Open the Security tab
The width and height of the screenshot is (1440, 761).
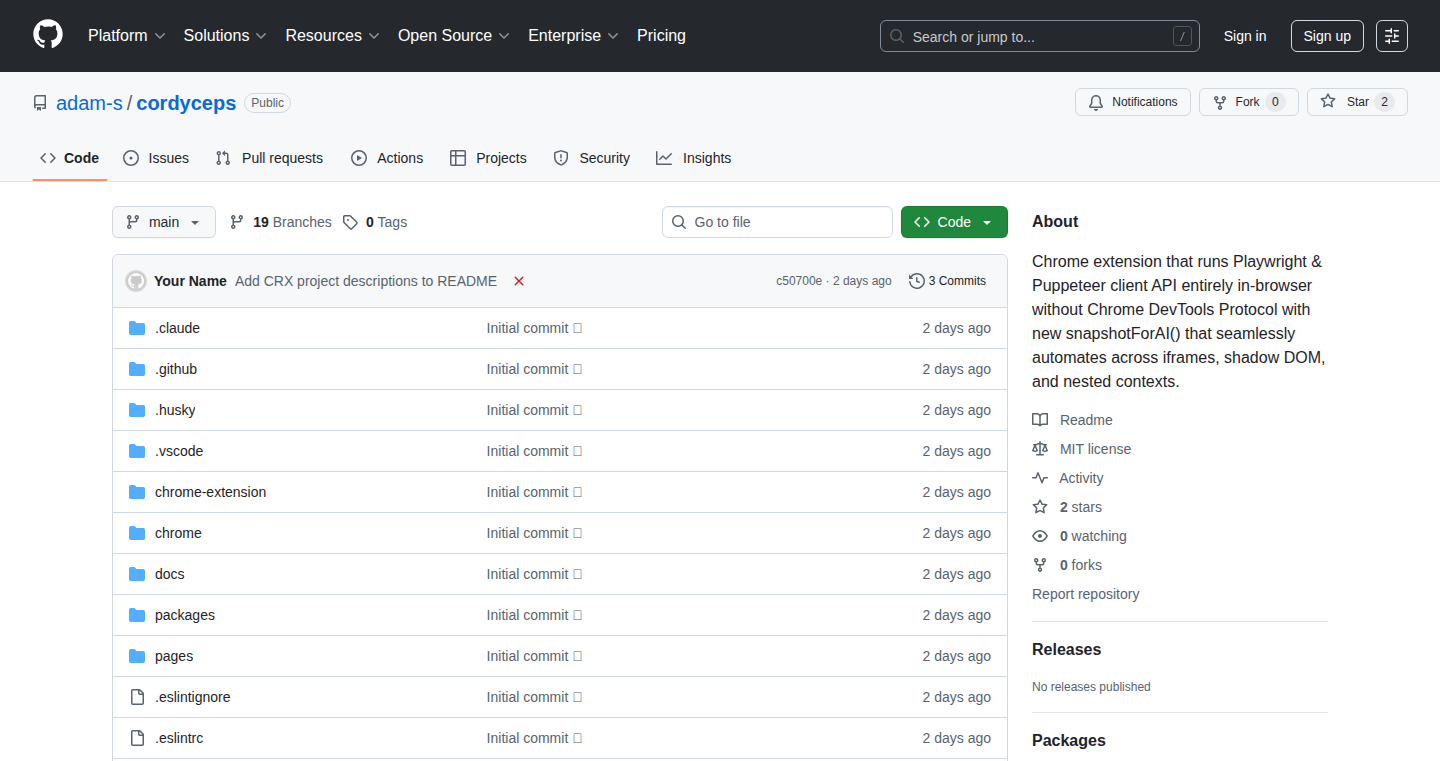coord(592,158)
